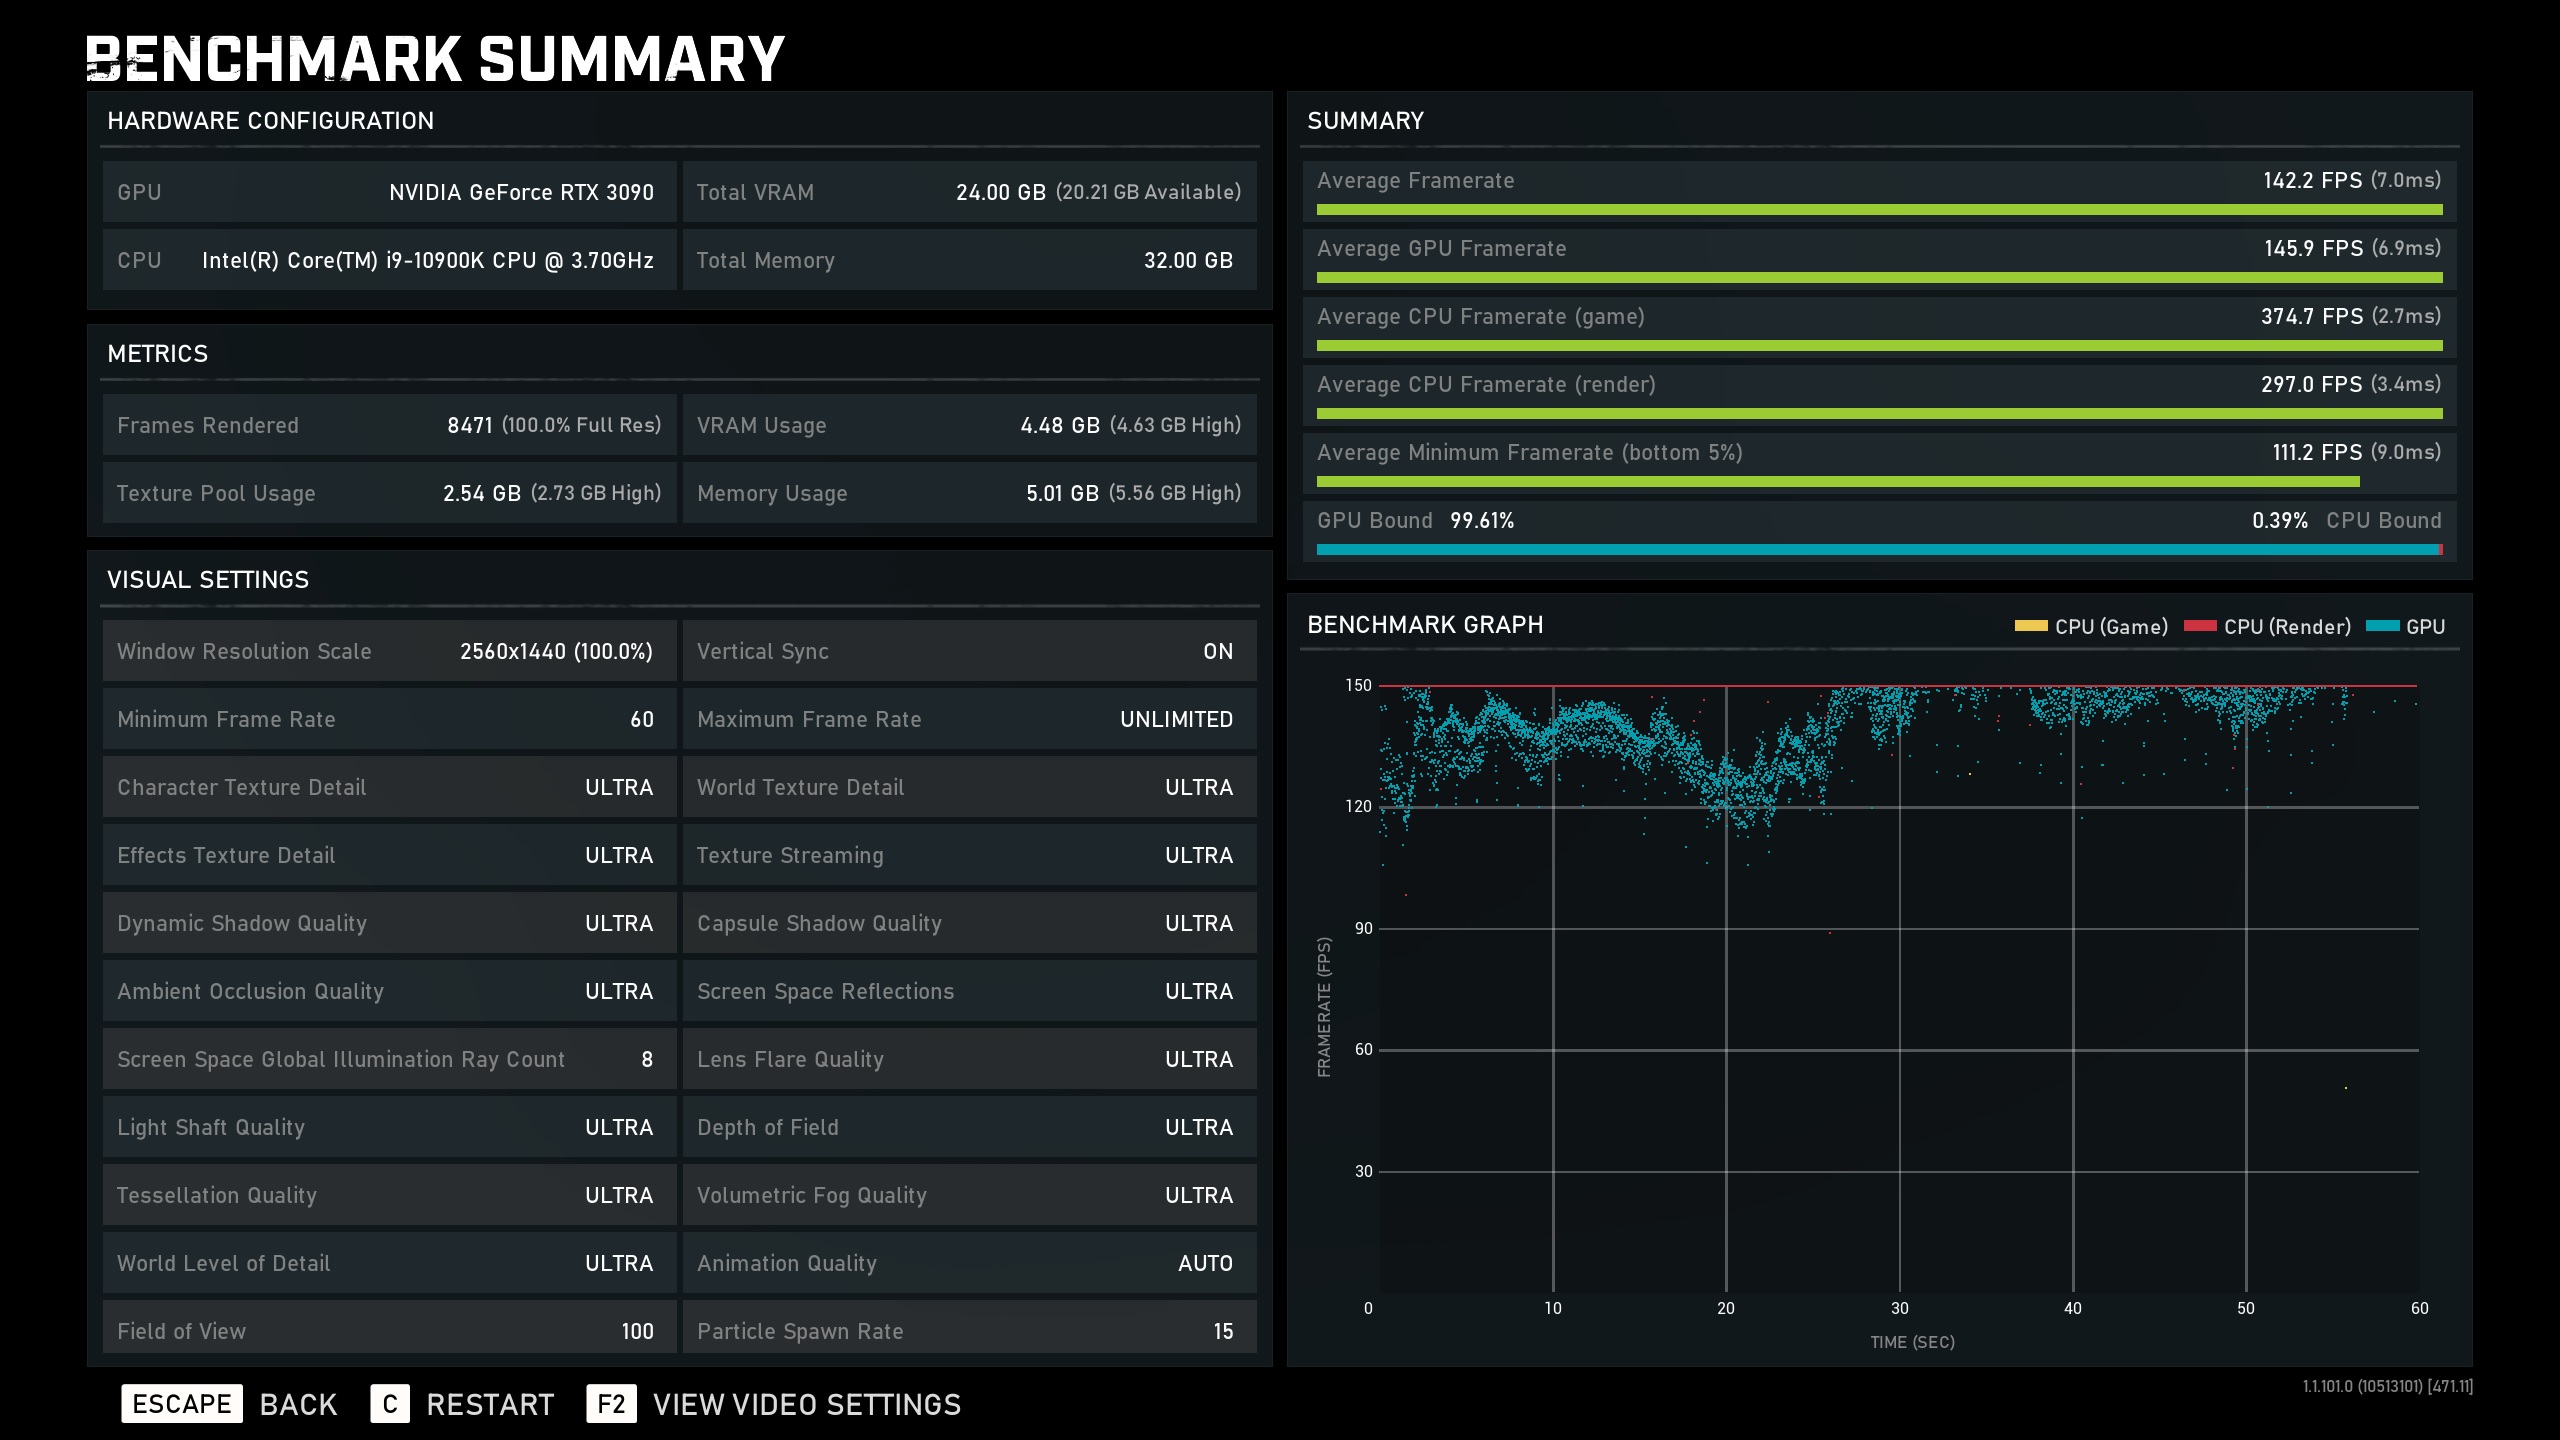Click the VISUAL SETTINGS section header
This screenshot has height=1440, width=2560.
(x=208, y=580)
